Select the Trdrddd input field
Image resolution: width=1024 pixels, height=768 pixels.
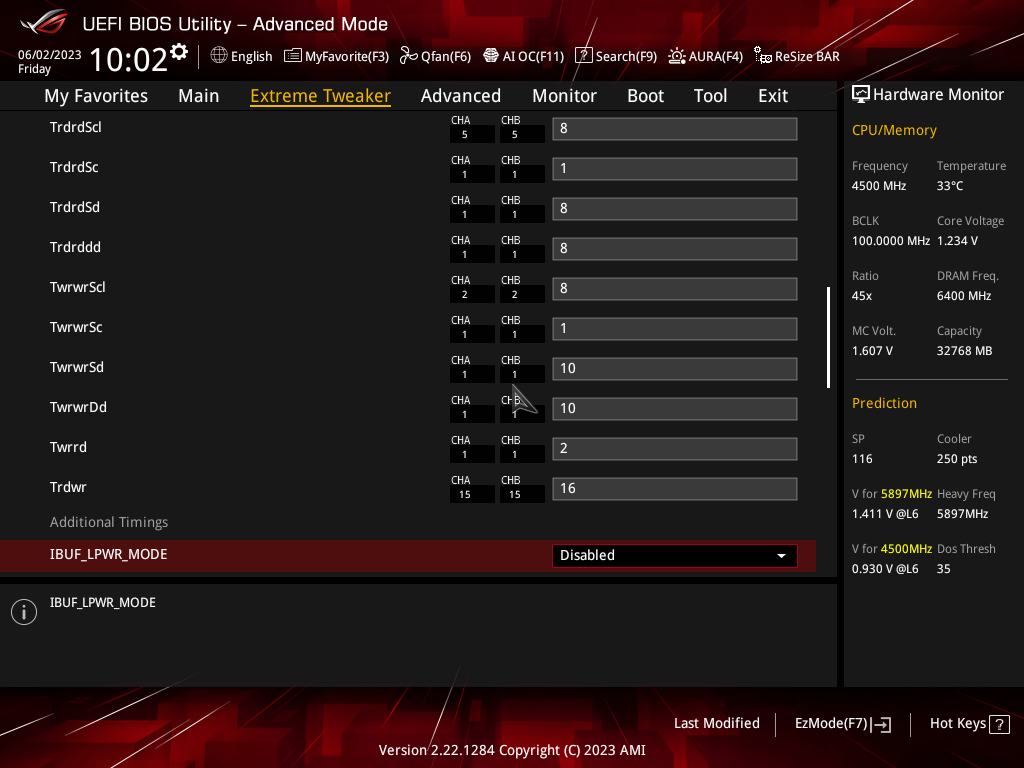675,249
